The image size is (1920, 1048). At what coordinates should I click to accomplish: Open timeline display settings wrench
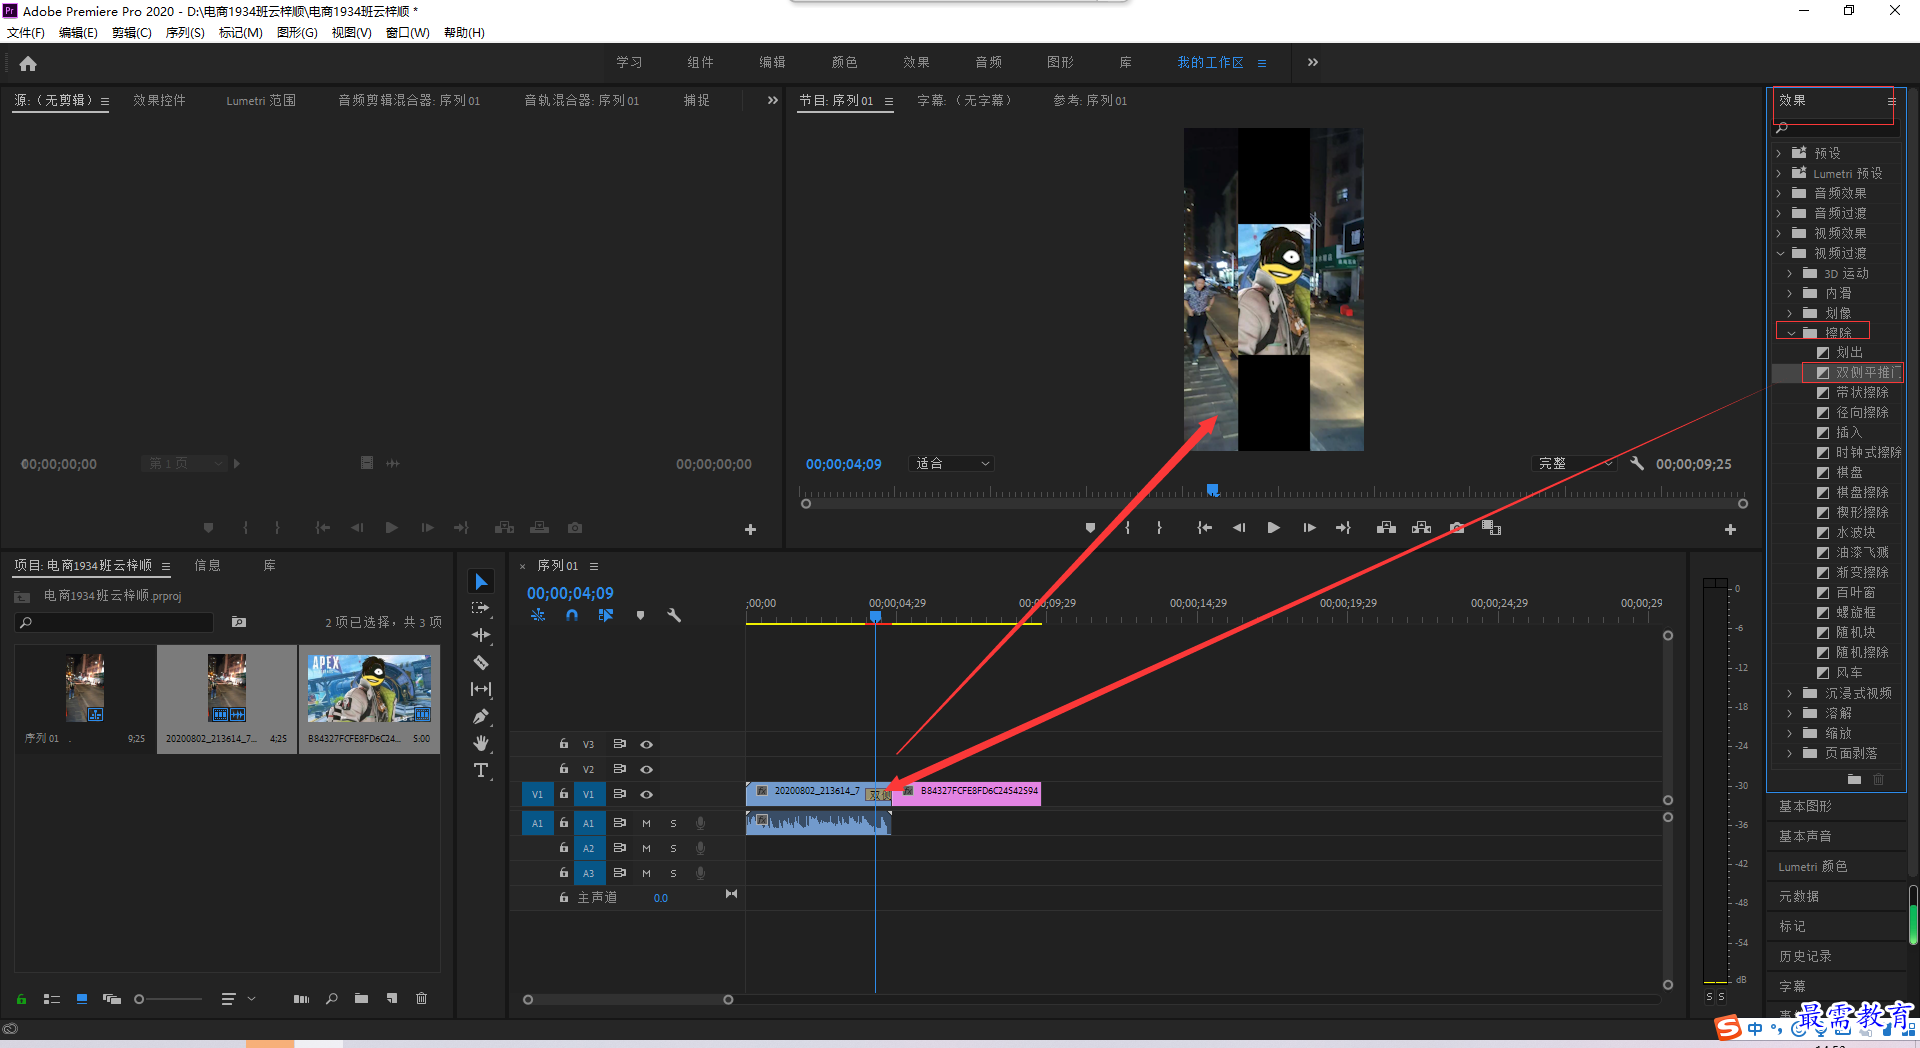point(674,616)
